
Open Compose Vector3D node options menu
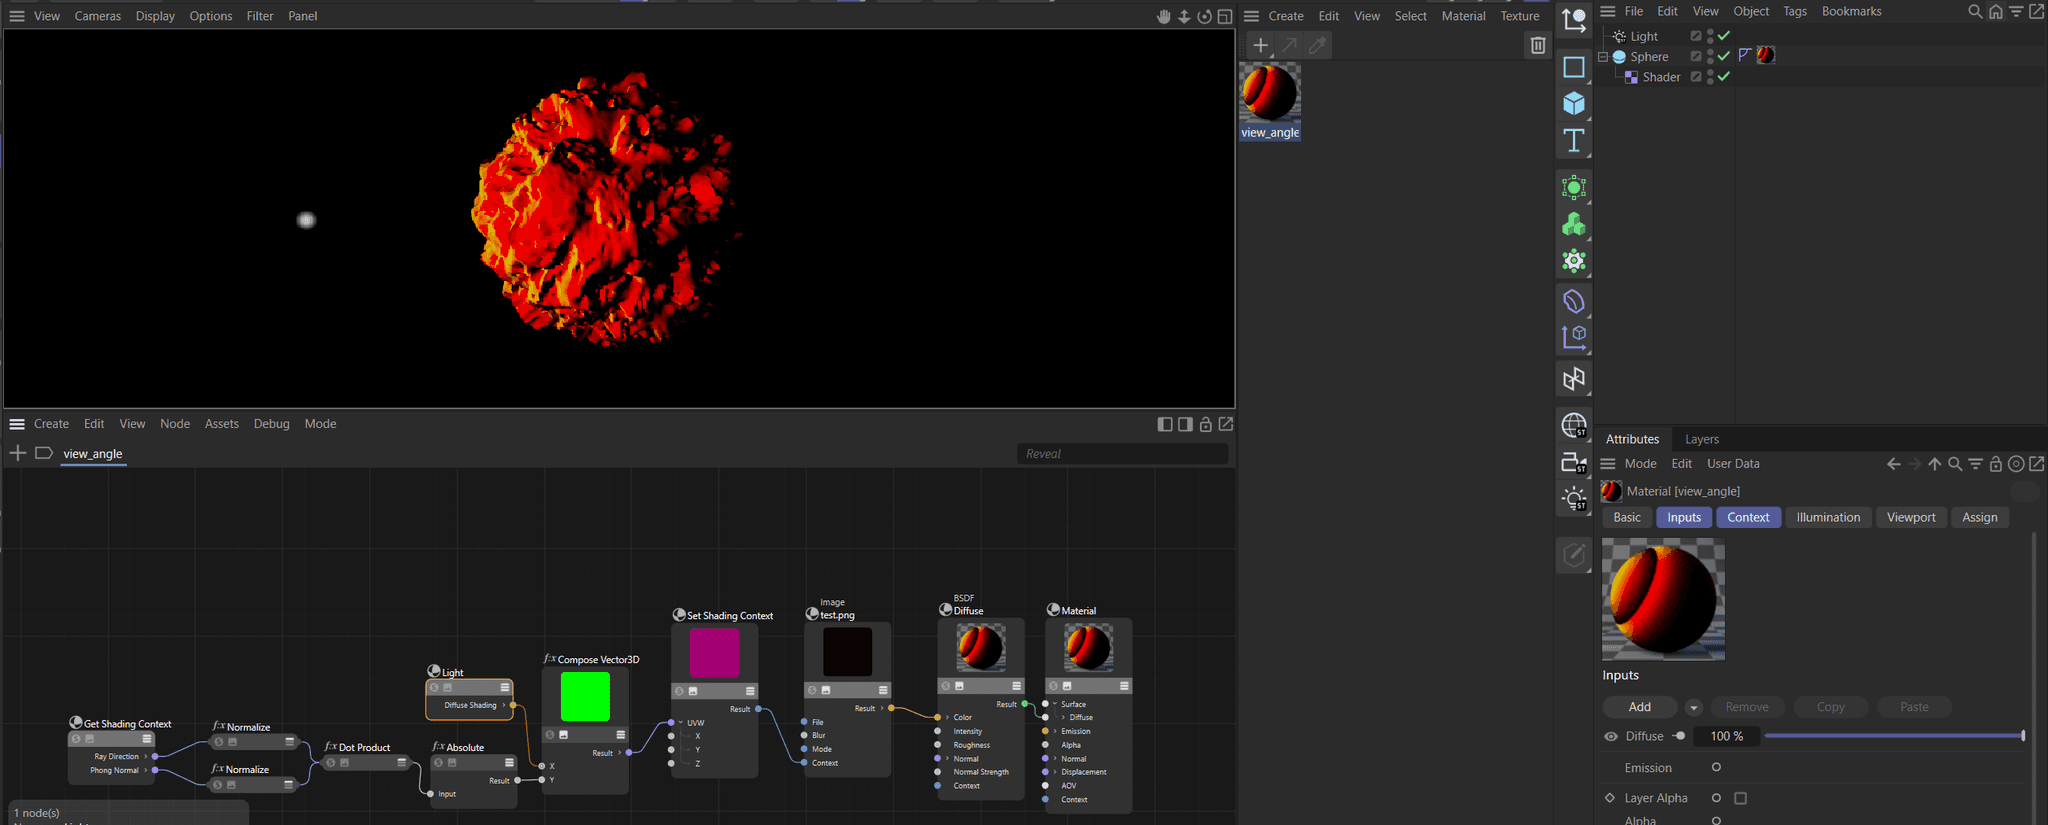click(620, 735)
